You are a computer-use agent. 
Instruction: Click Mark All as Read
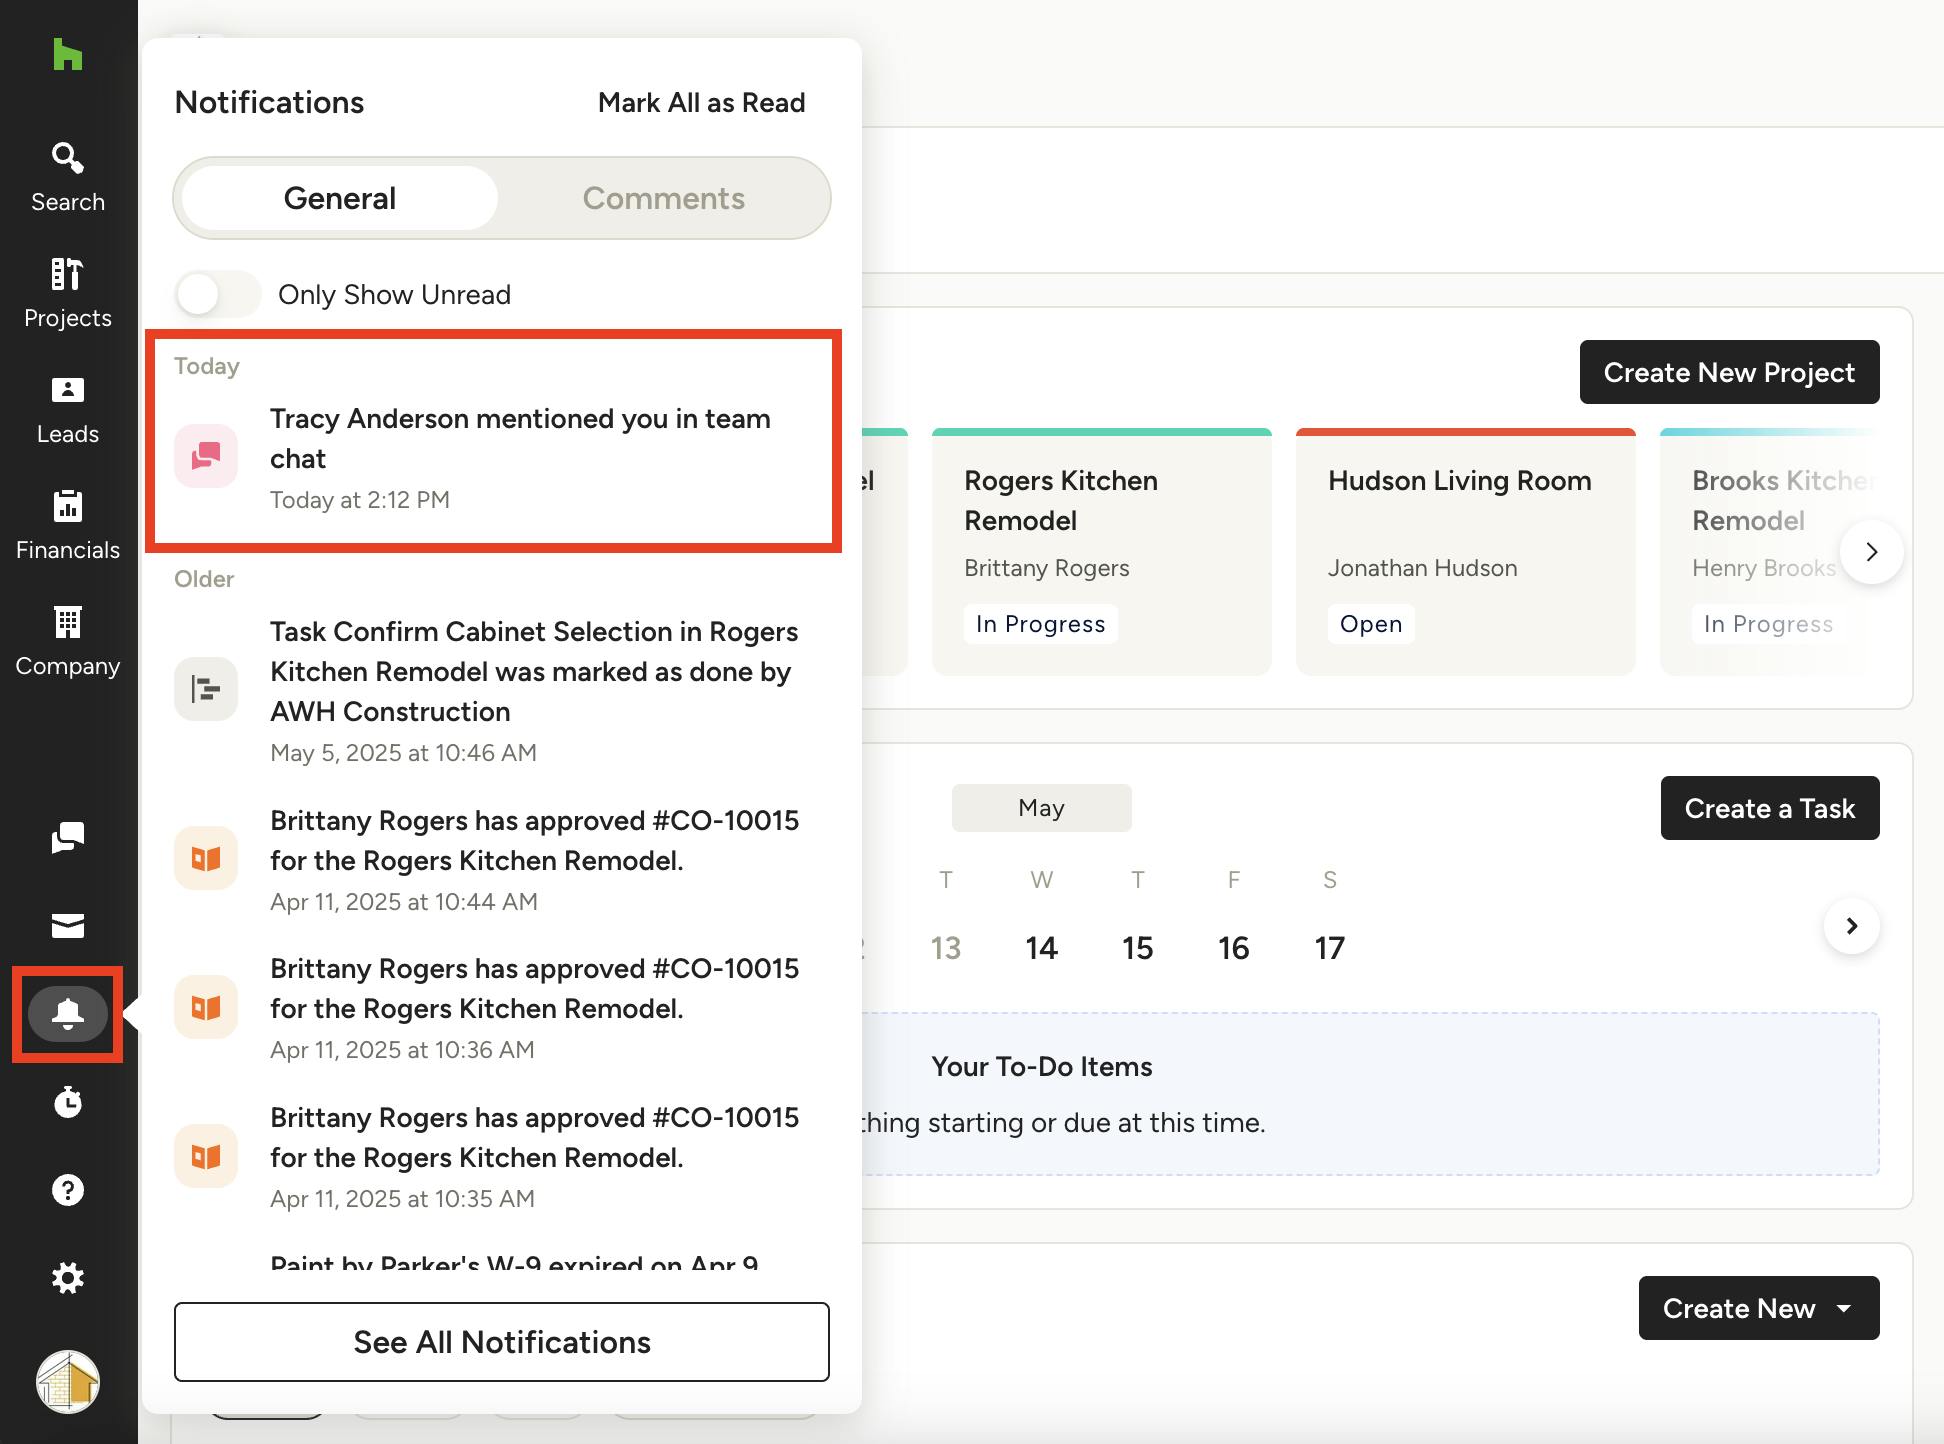tap(701, 103)
